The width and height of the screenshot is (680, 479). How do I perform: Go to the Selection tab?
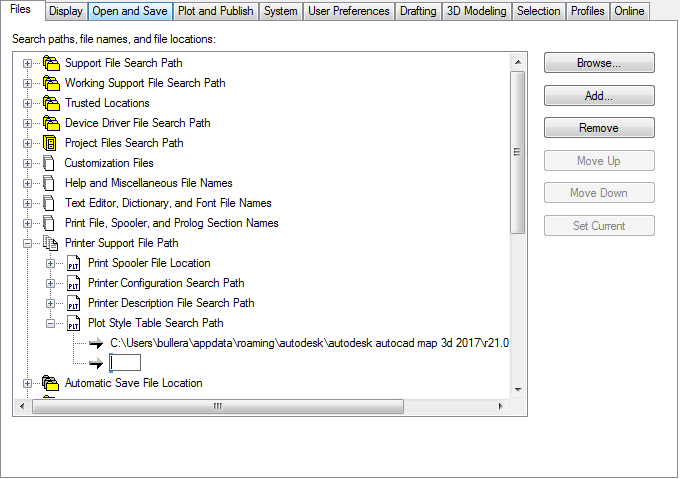coord(539,11)
